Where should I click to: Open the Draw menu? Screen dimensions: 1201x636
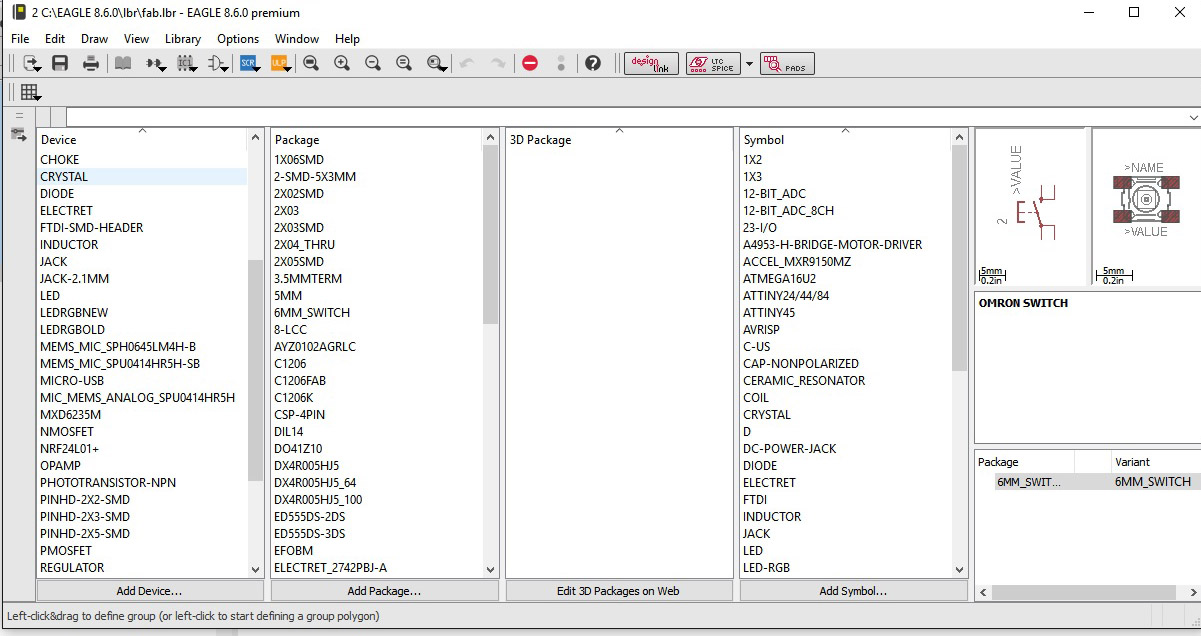95,39
